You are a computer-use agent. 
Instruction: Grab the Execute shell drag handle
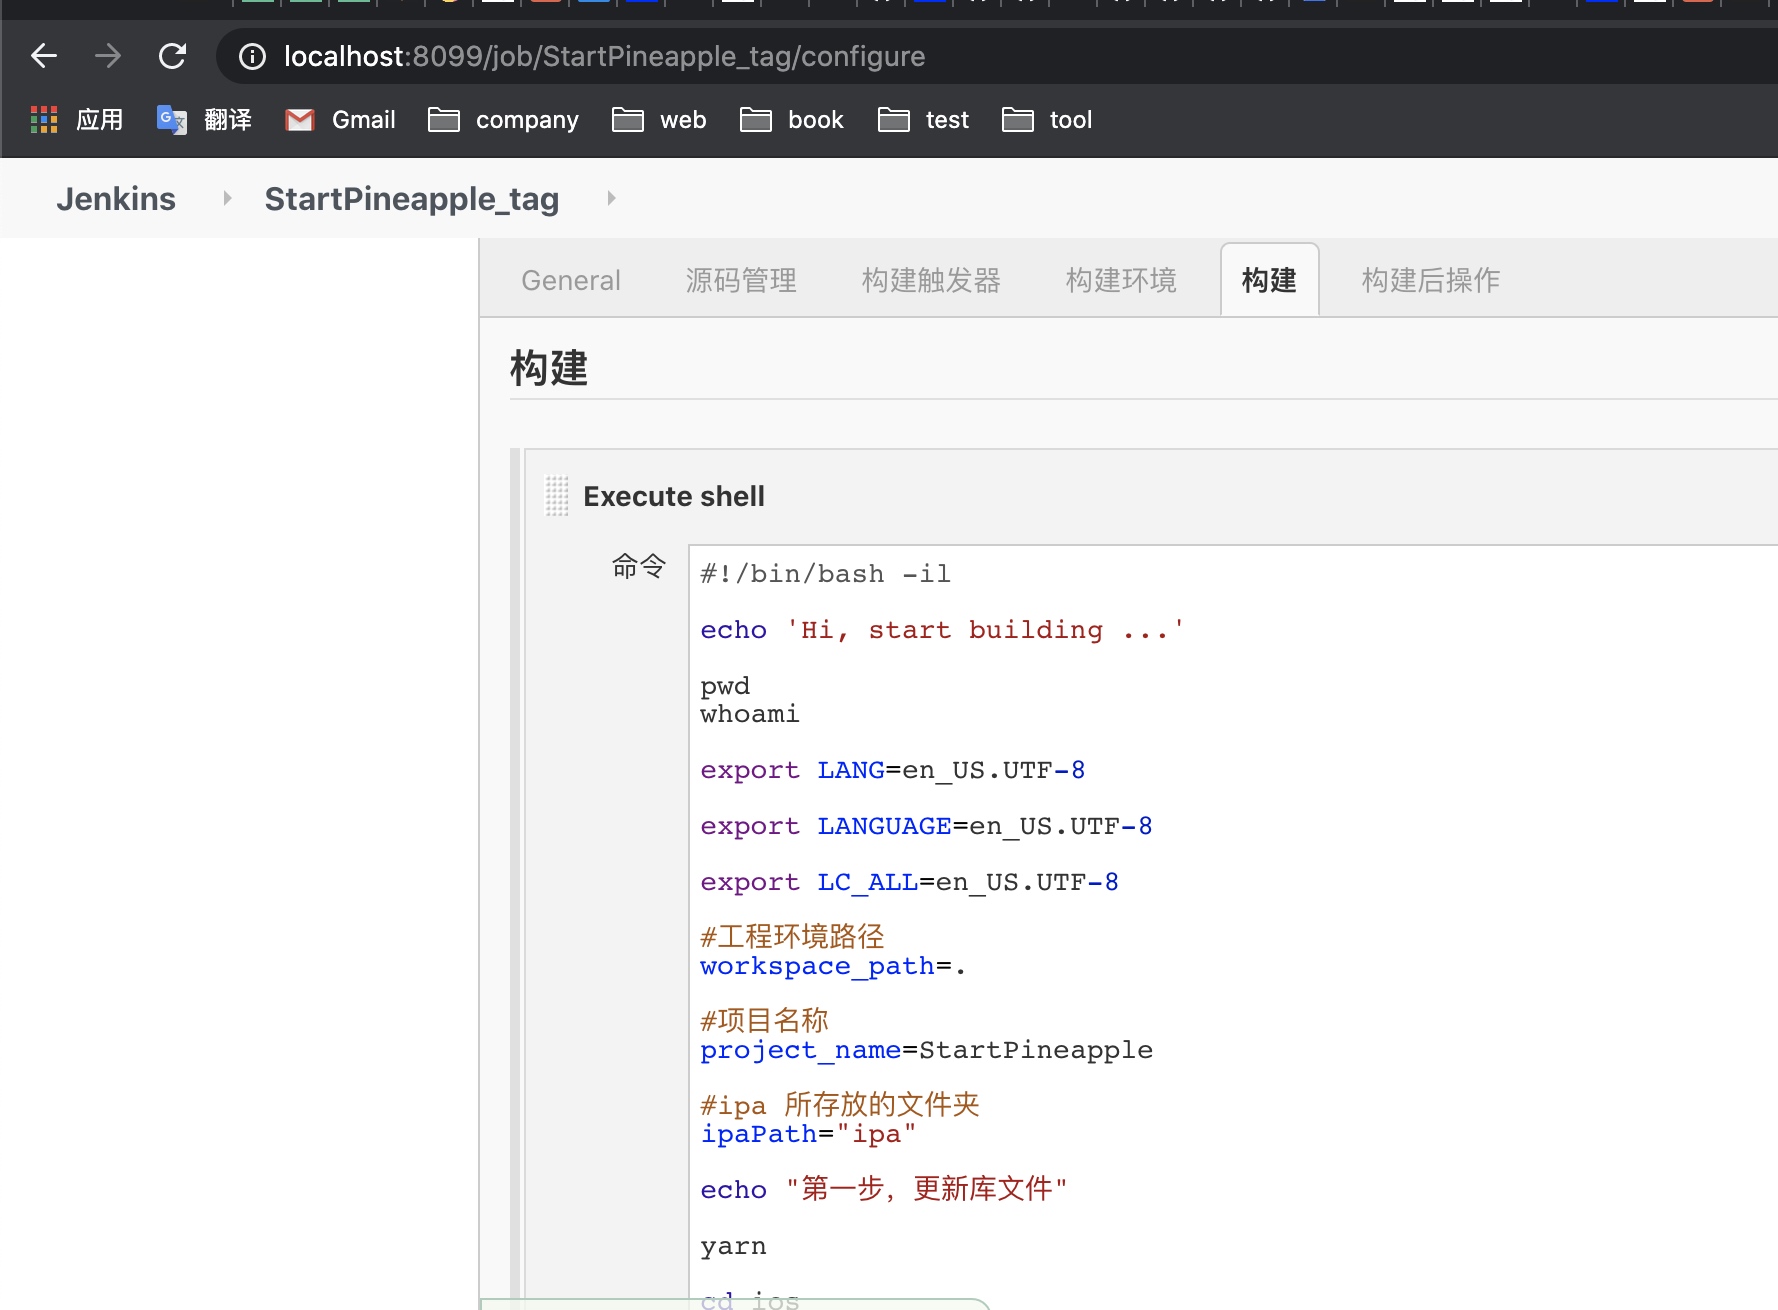(x=557, y=496)
